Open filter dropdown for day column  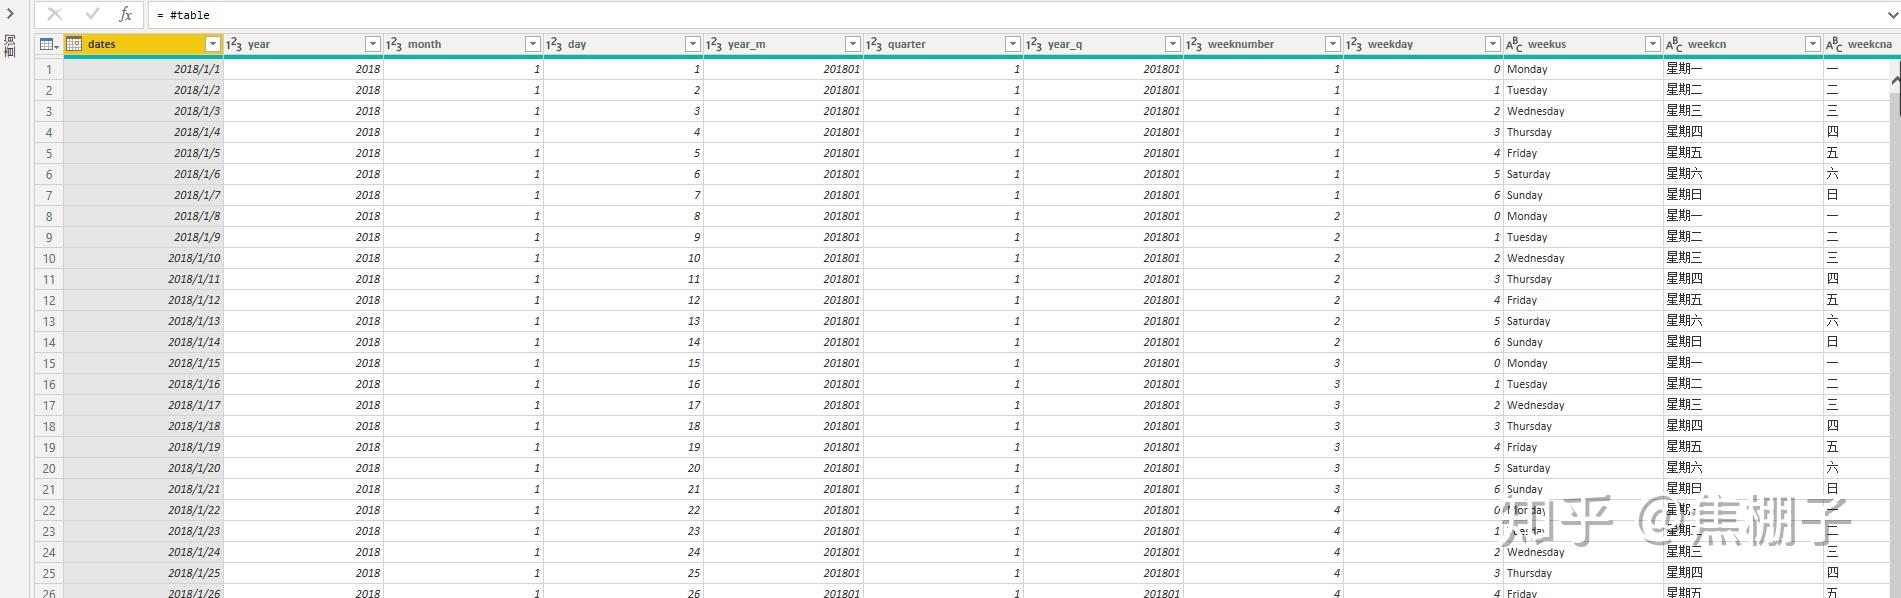pyautogui.click(x=692, y=44)
